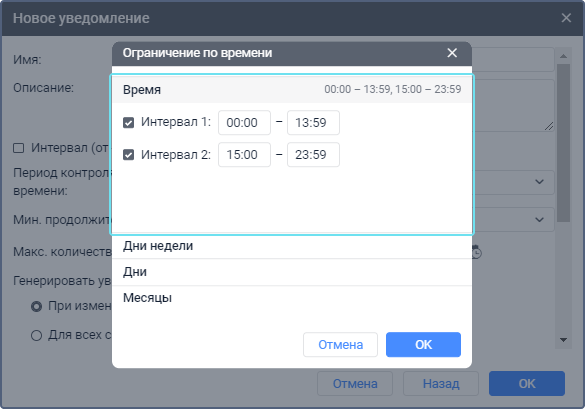Select the Для всех radio option
Screen dimensions: 585x409
pos(36,335)
